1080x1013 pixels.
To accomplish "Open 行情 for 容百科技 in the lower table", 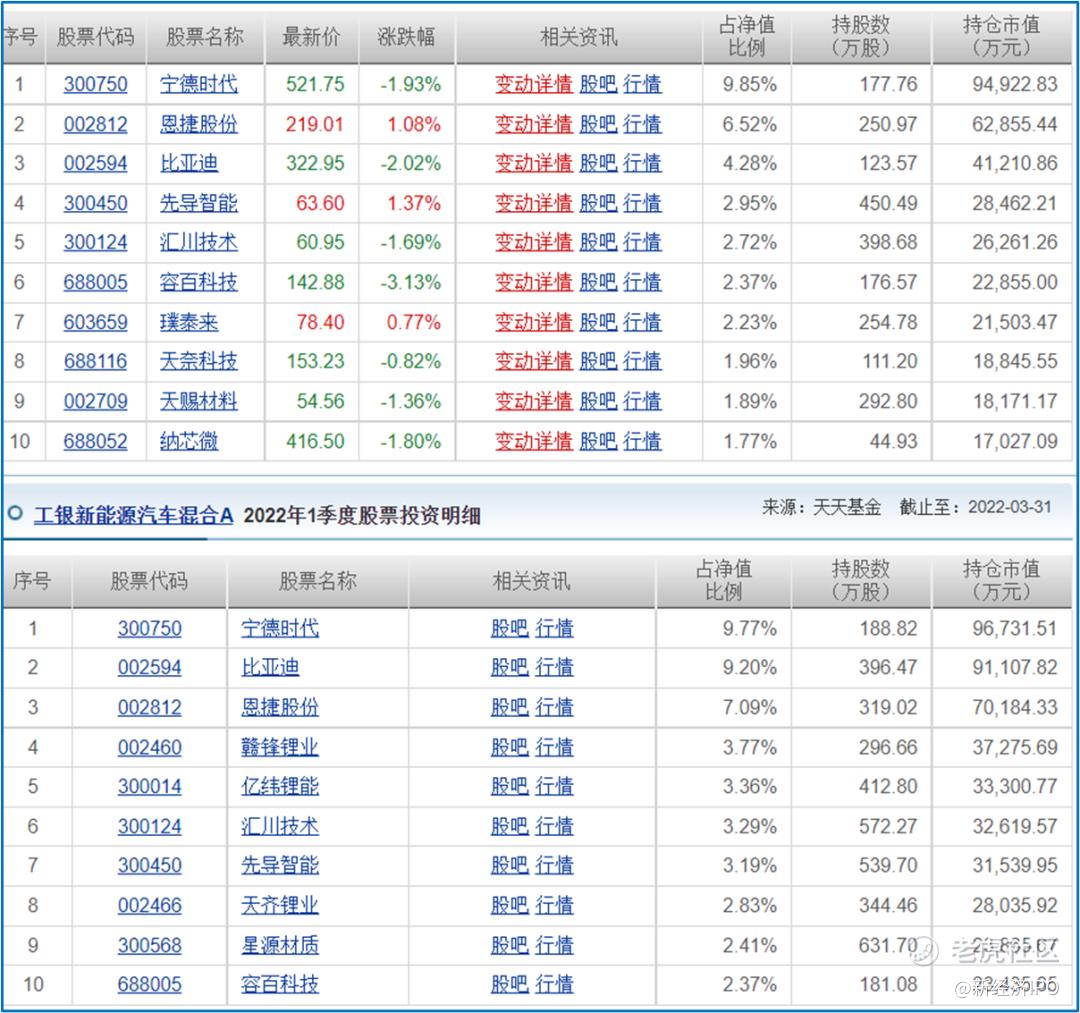I will coord(554,985).
